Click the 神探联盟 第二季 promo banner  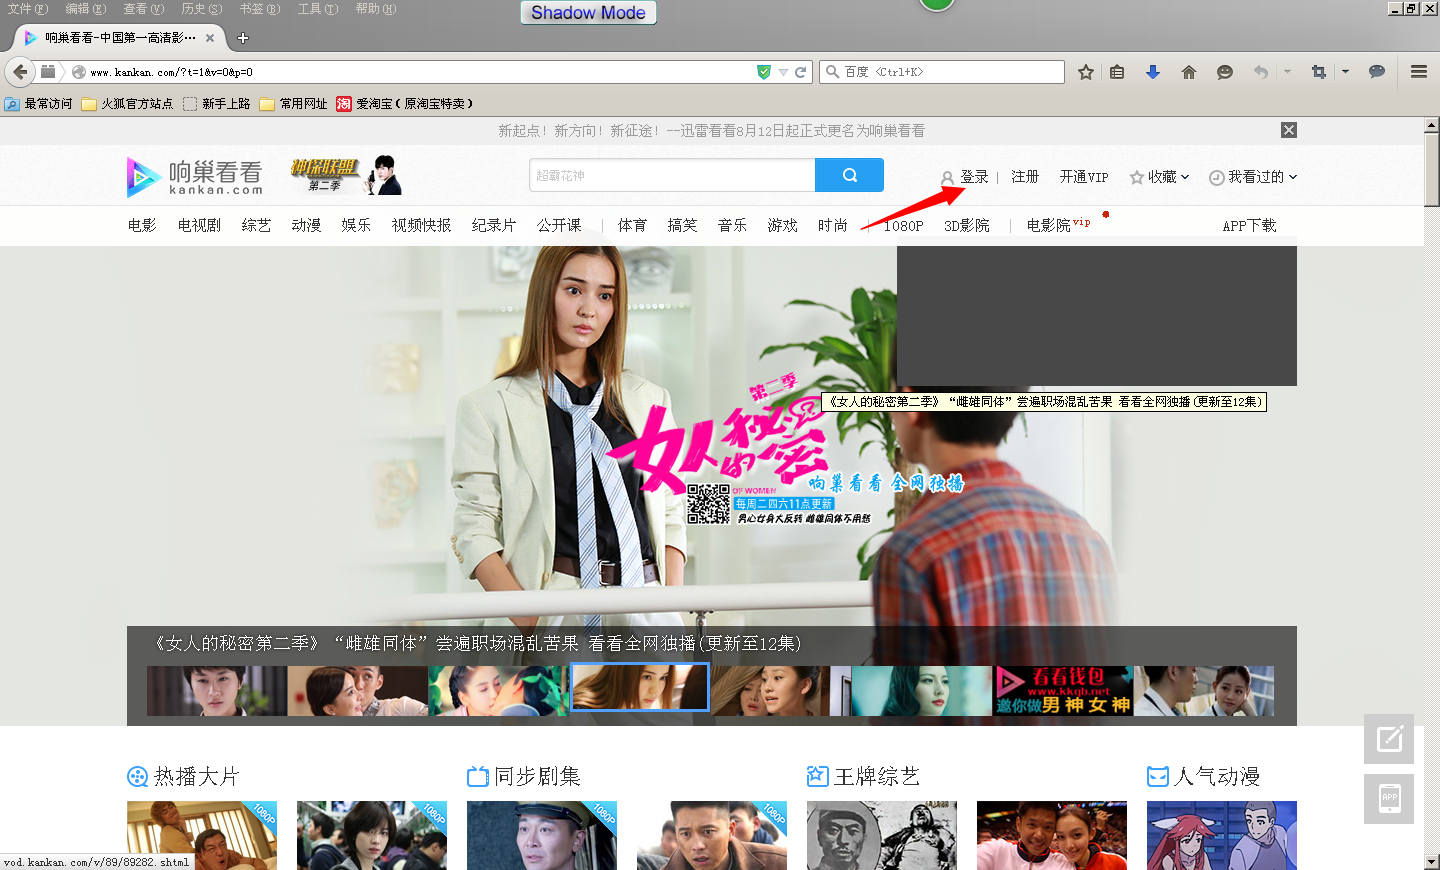(346, 175)
